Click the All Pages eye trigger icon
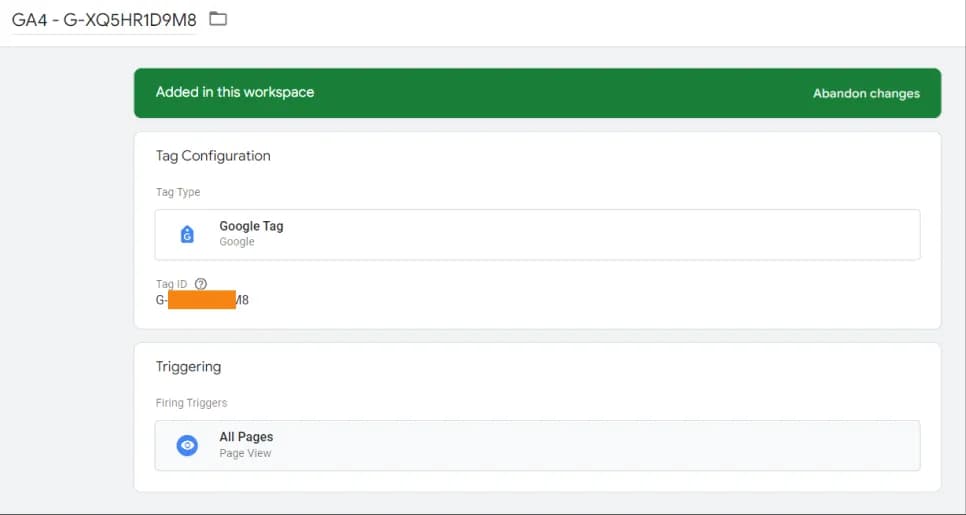This screenshot has height=515, width=966. 187,445
